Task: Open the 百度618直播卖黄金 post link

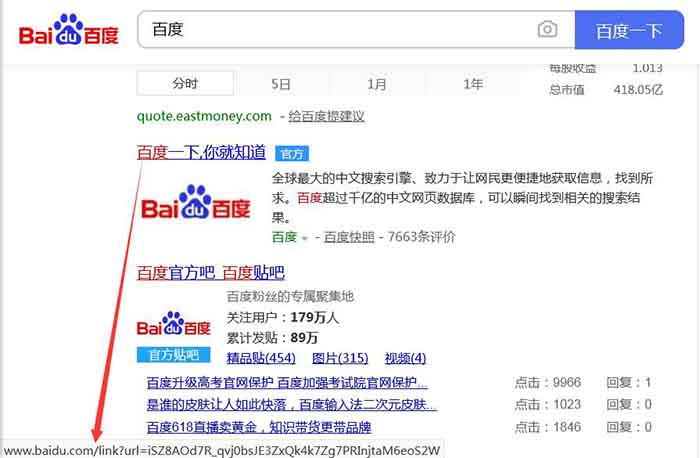Action: tap(259, 427)
